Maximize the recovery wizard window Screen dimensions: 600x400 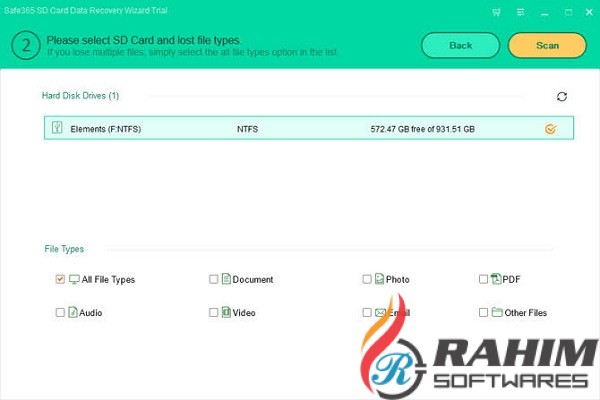(x=569, y=12)
